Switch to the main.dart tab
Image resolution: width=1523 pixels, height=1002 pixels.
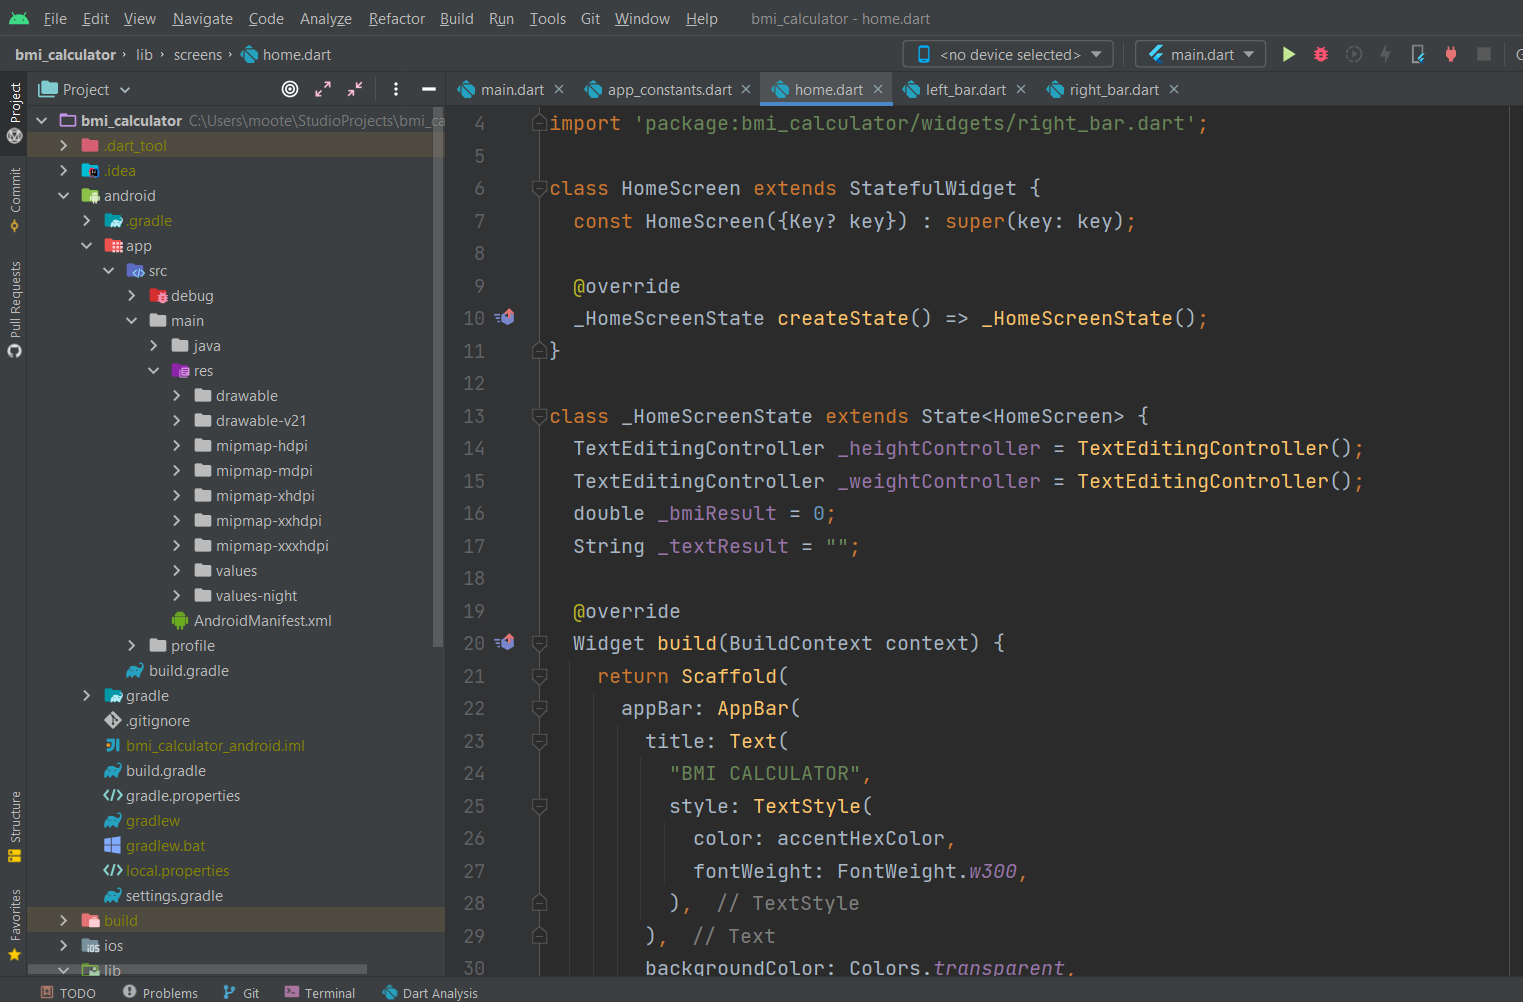pyautogui.click(x=511, y=89)
